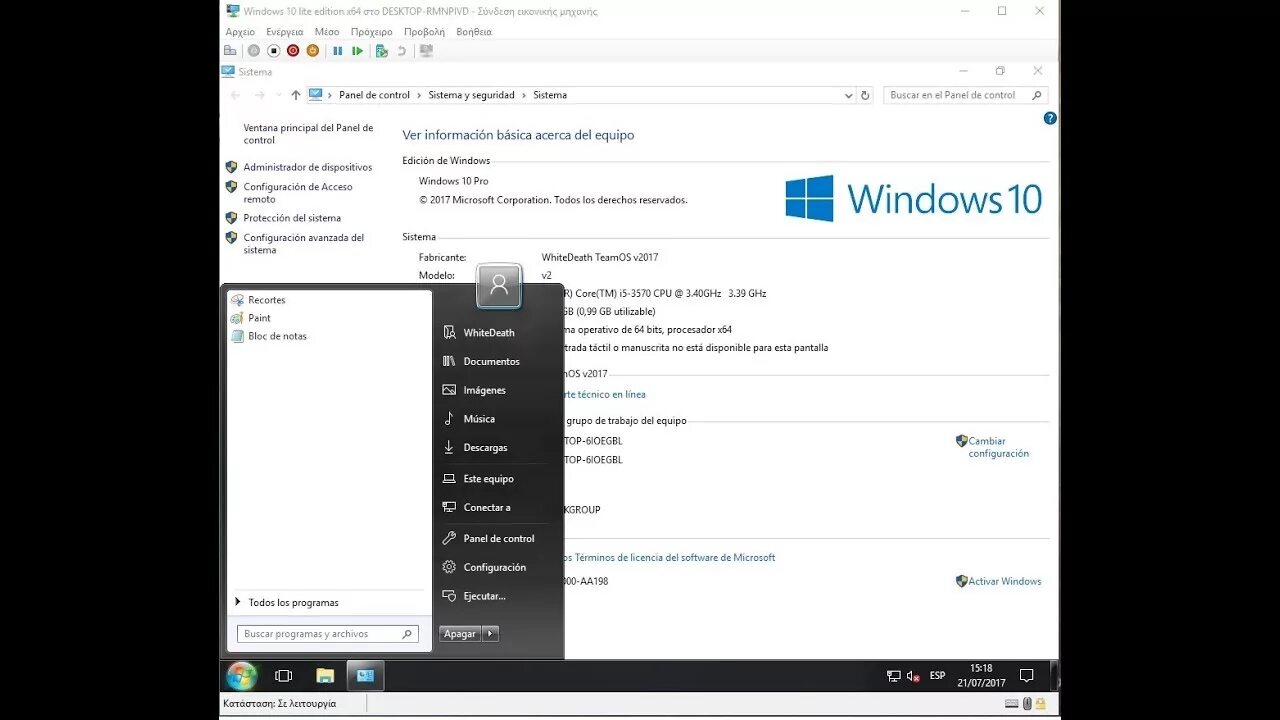Open chevron after Panel de control breadcrumb
This screenshot has width=1280, height=720.
[419, 95]
